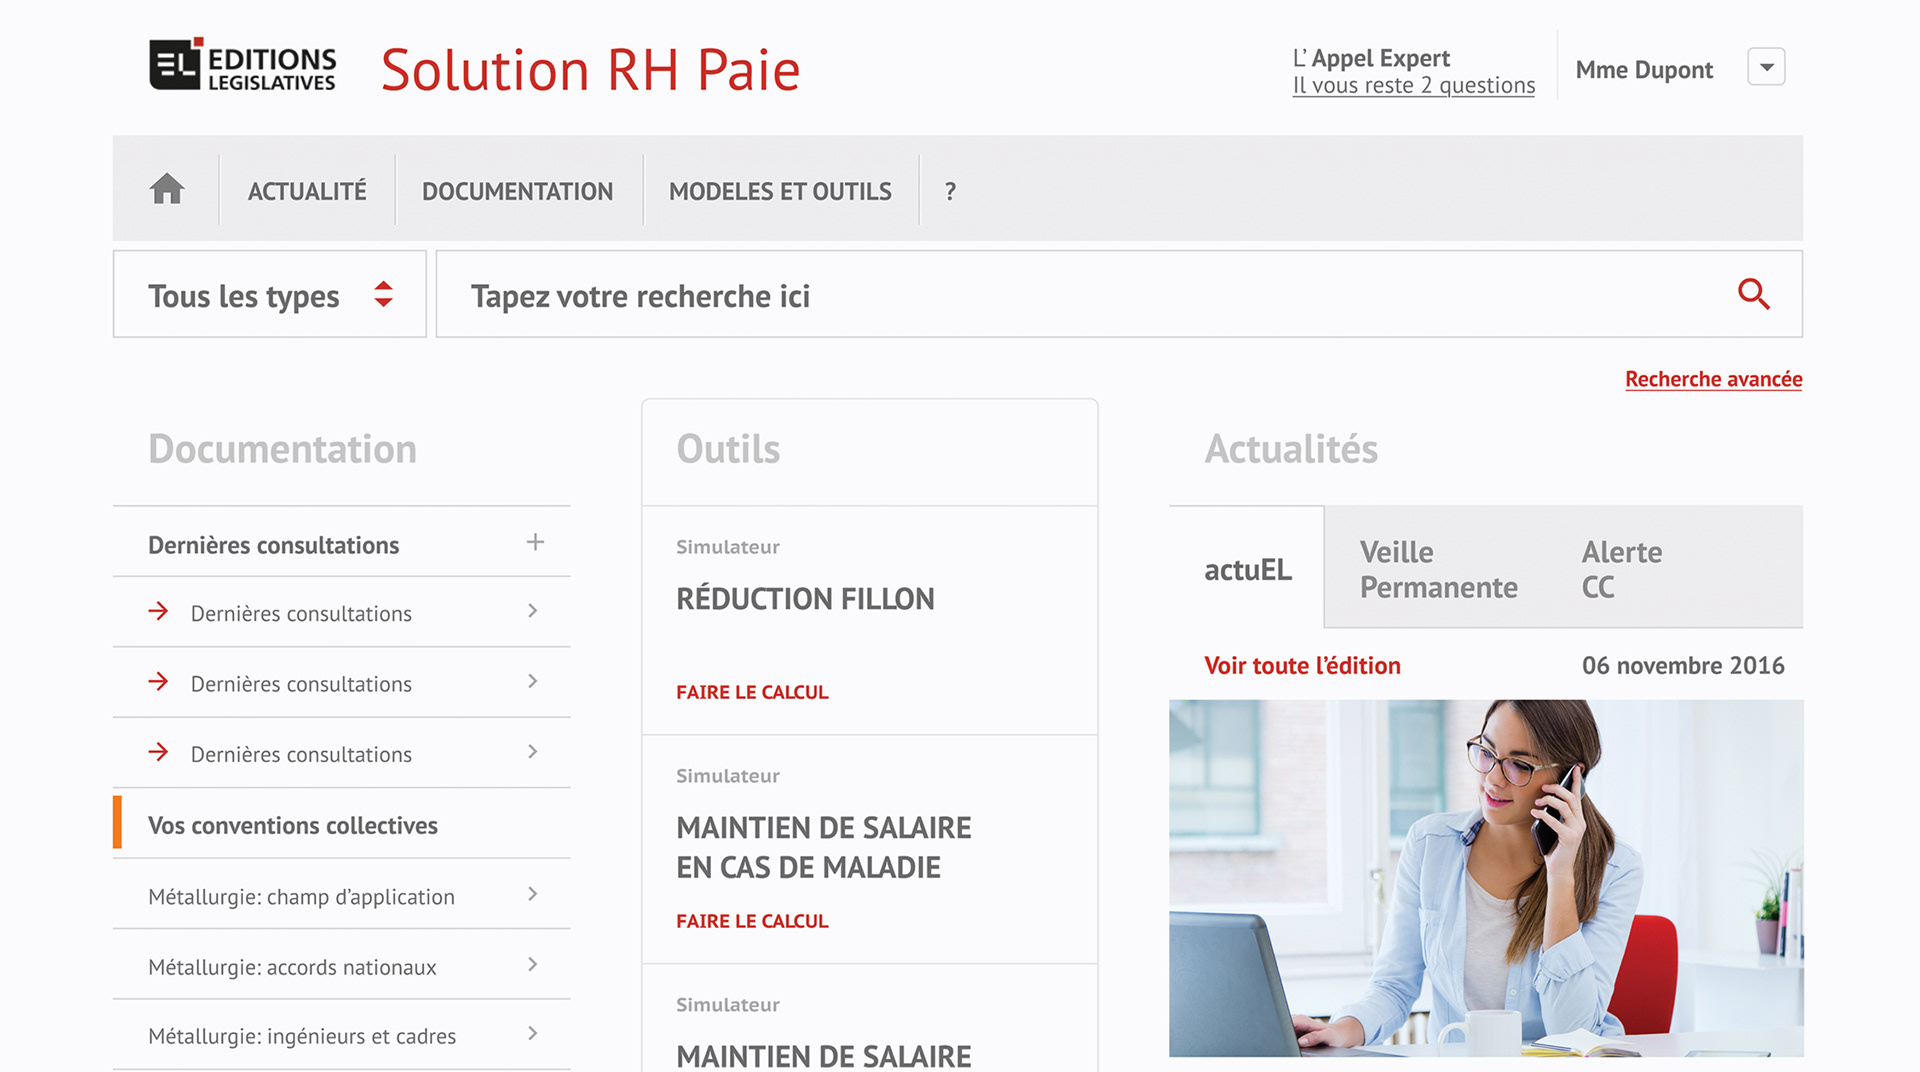
Task: Open the ACTUALITÉ menu
Action: point(307,190)
